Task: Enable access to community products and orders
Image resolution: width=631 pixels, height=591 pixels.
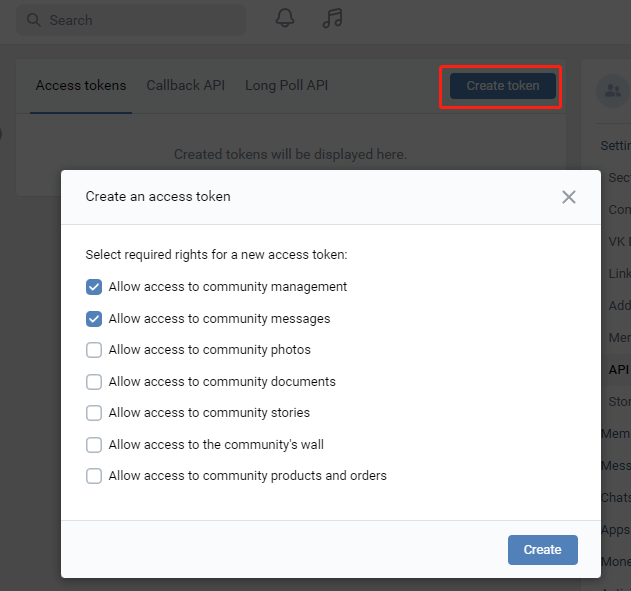Action: (94, 476)
